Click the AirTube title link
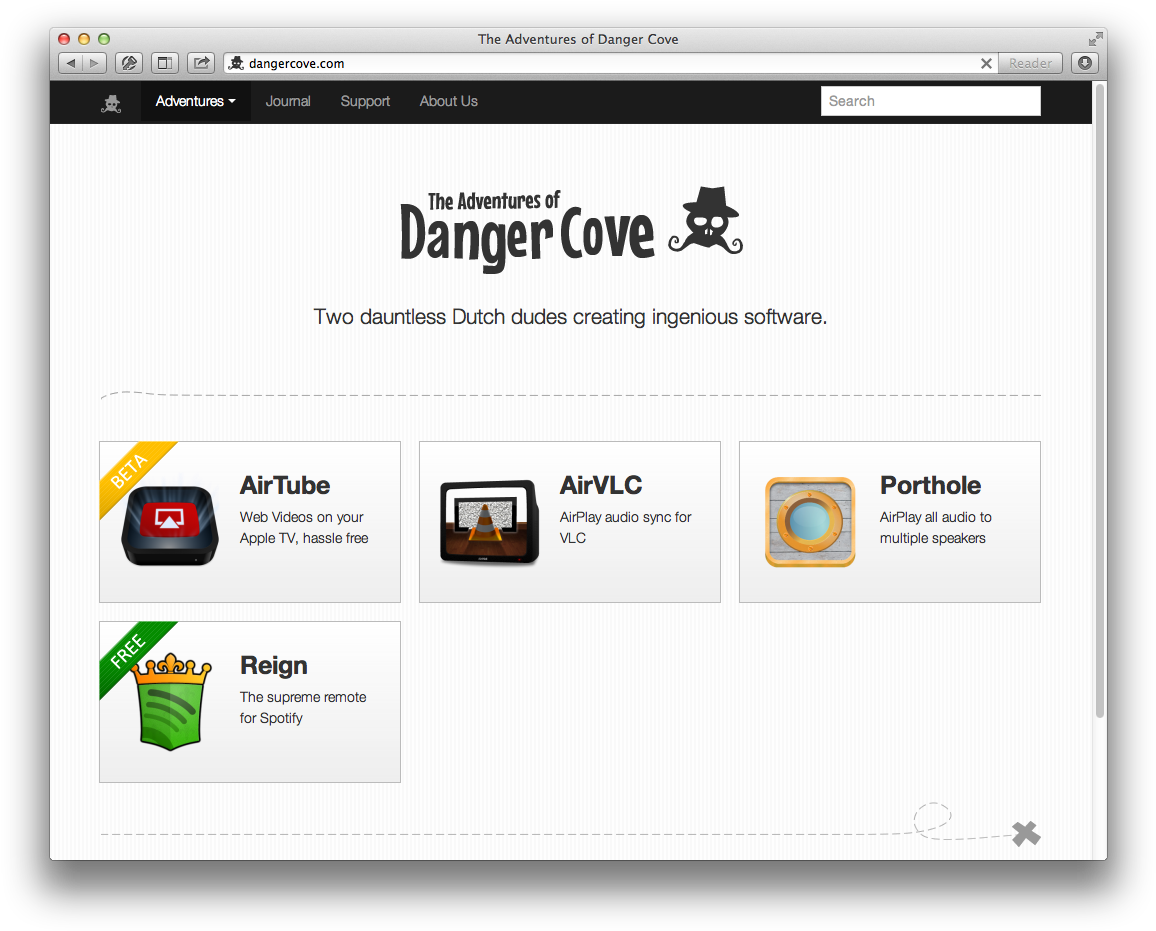This screenshot has height=931, width=1156. (x=285, y=485)
